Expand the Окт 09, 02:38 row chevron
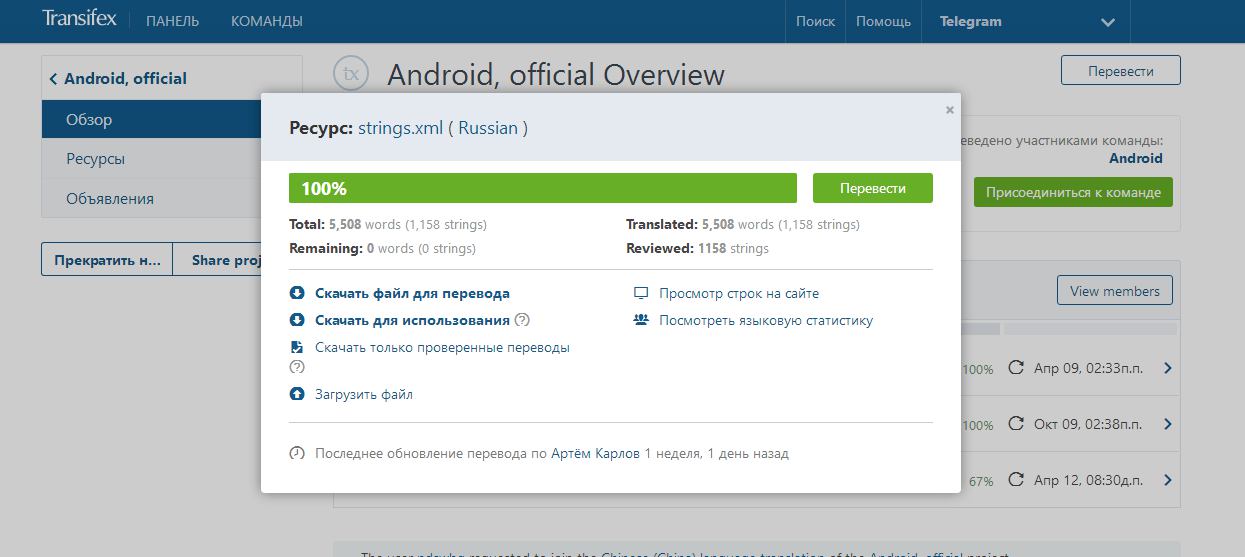The image size is (1245, 557). point(1167,424)
